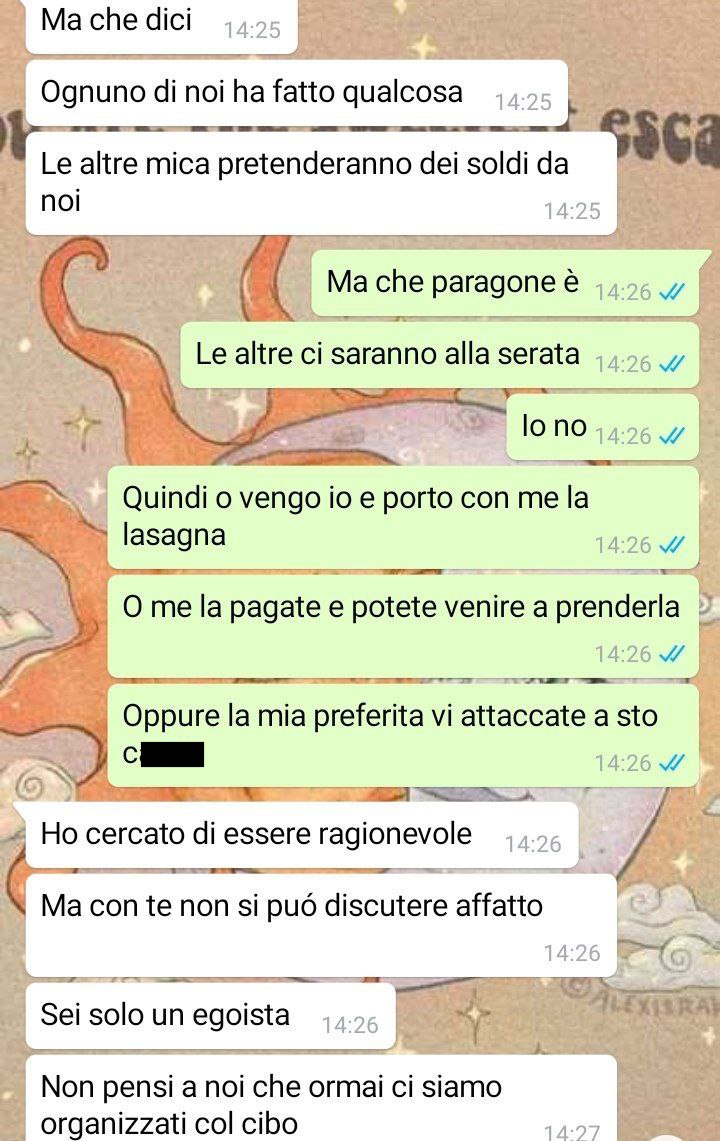
Task: Tap the read receipt ticks on 'Io no'
Action: tap(670, 436)
